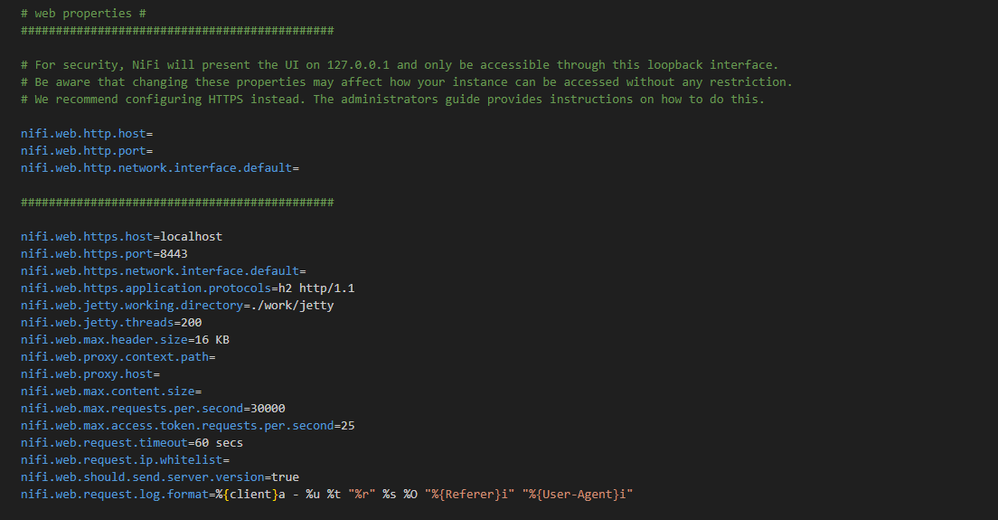998x520 pixels.
Task: Click the 'true' value of should.send.server.version
Action: tap(285, 477)
